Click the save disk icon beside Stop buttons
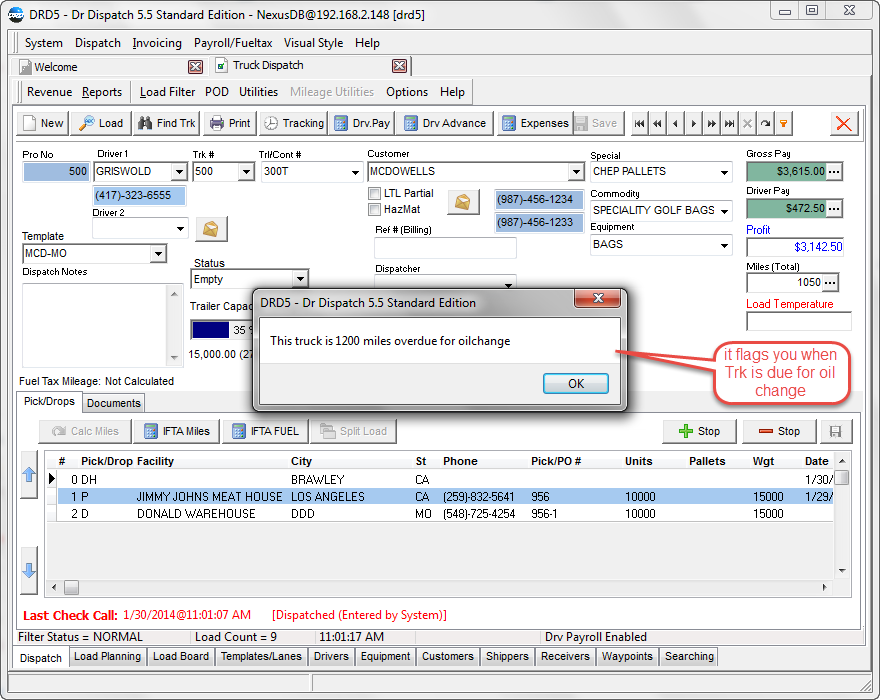880x700 pixels. coord(836,431)
